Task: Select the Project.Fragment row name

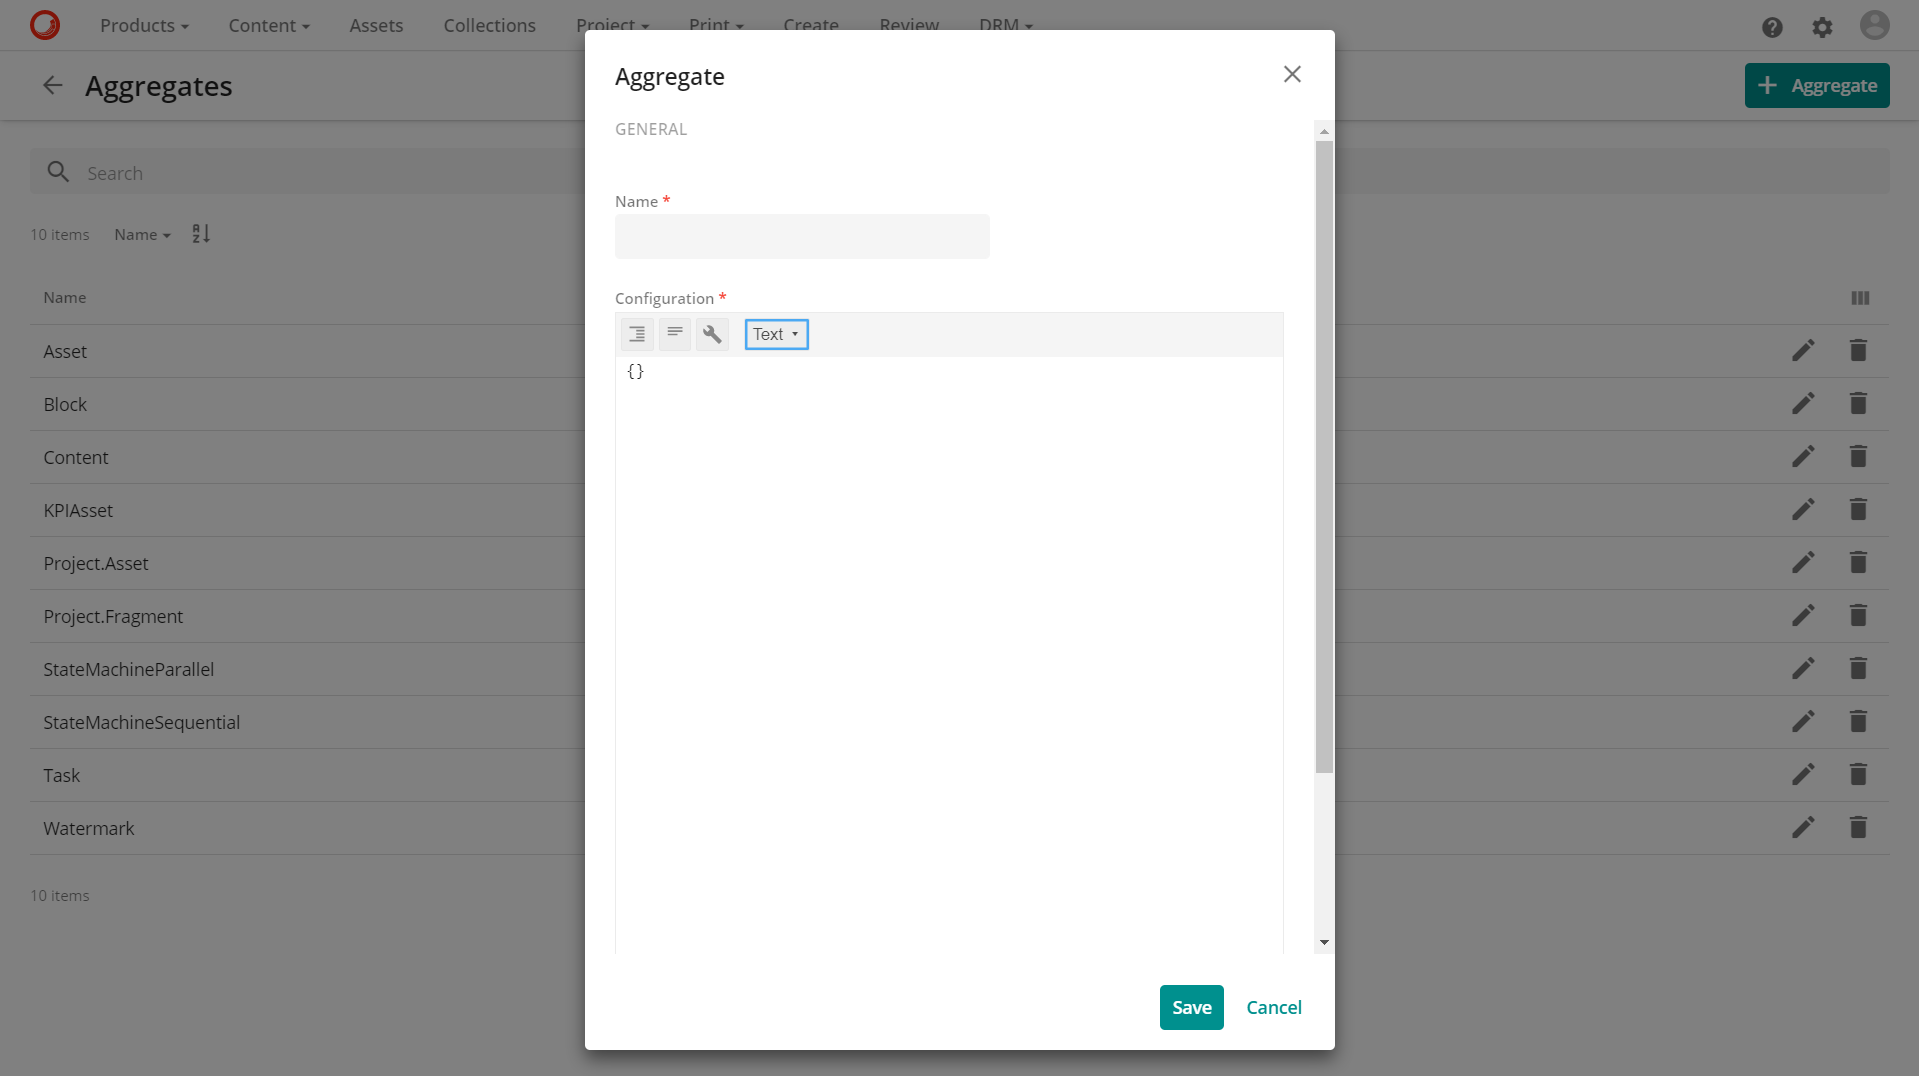Action: pyautogui.click(x=113, y=617)
